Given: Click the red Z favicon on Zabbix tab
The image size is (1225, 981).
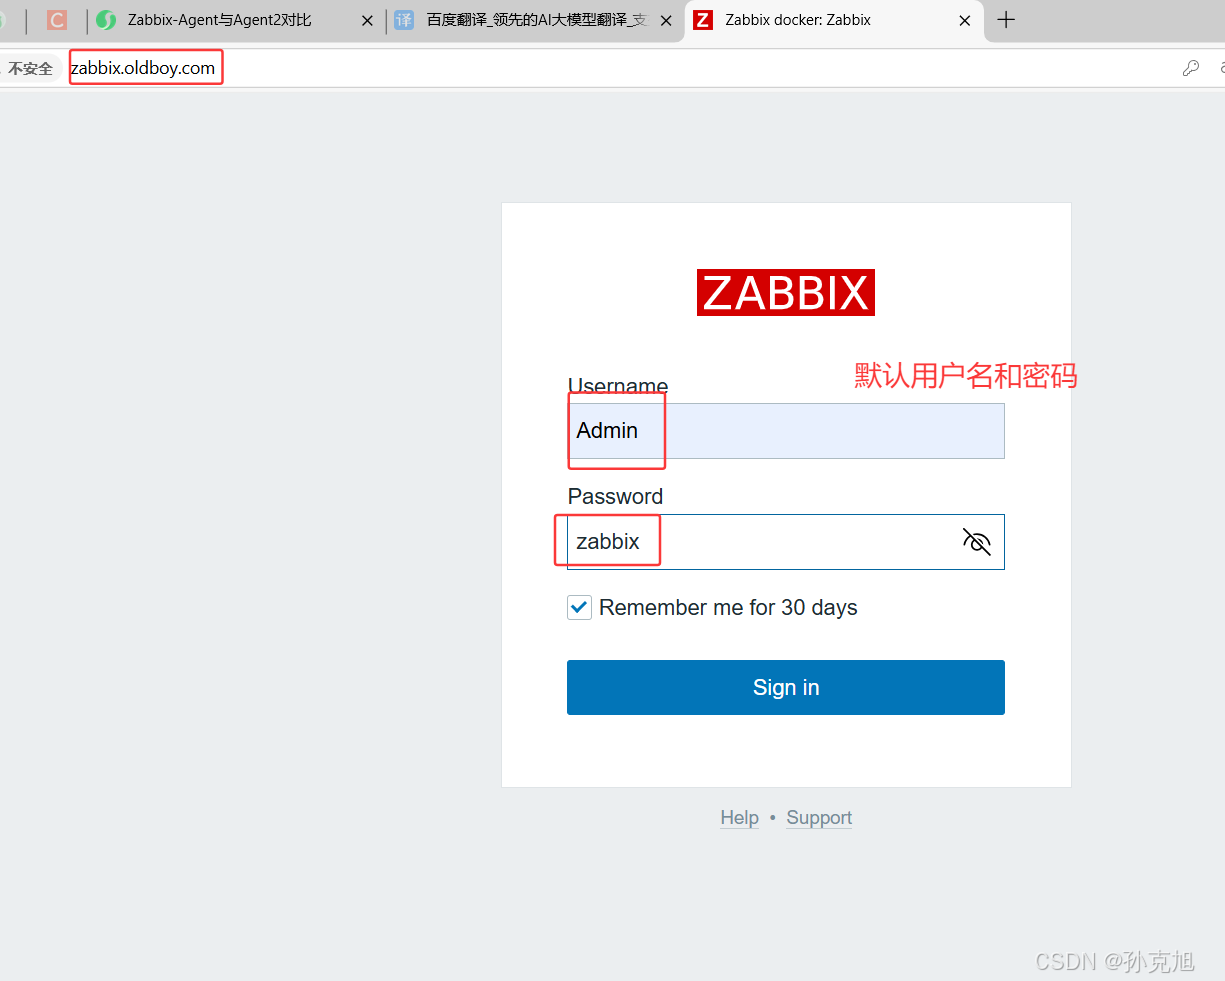Looking at the screenshot, I should [x=703, y=20].
